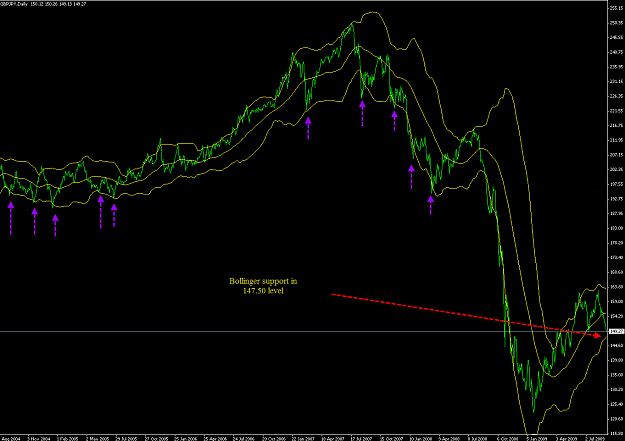Click the 125.40 price scale label
Viewport: 625px width, 441px height.
617,404
